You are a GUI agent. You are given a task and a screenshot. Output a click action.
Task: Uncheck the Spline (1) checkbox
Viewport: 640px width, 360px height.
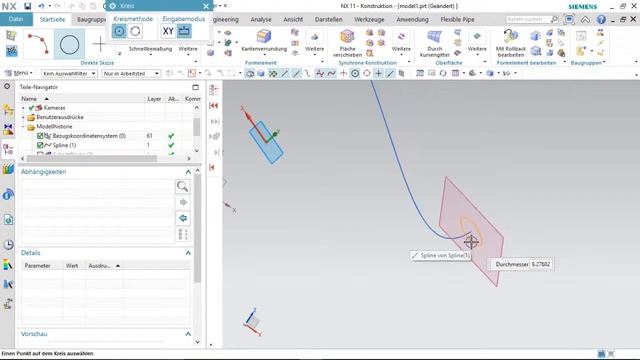40,145
